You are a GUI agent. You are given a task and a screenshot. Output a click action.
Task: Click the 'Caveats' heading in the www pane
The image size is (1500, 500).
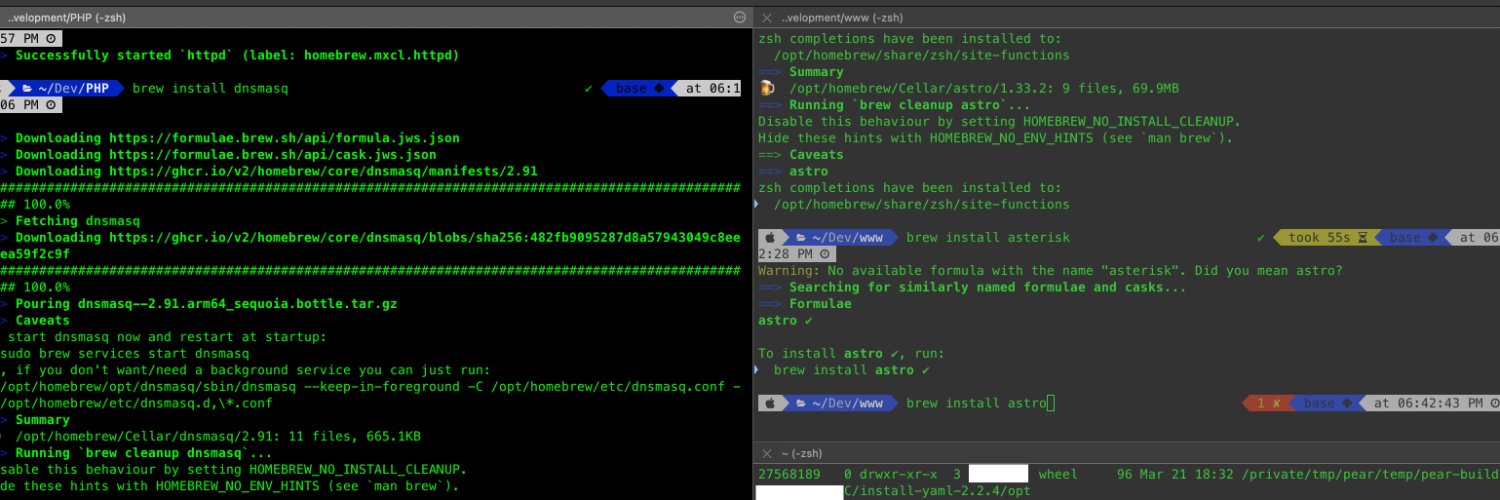coord(816,155)
